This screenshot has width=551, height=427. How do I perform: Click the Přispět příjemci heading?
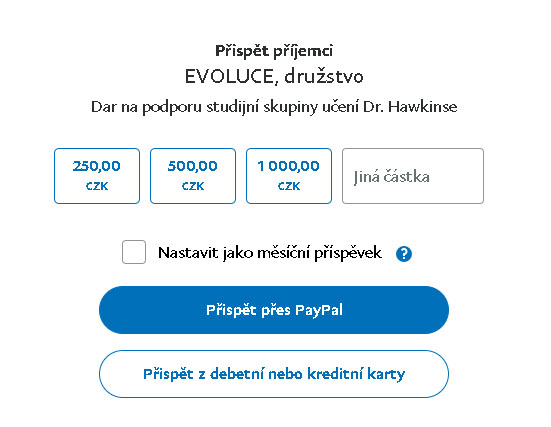(274, 51)
